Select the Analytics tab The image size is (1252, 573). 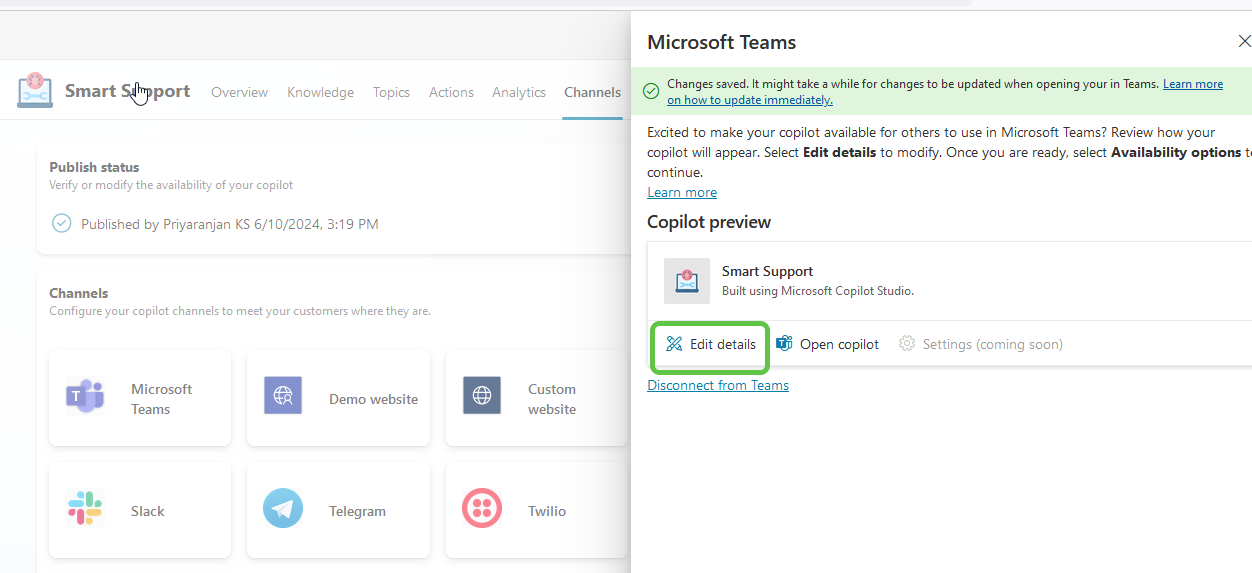(518, 92)
